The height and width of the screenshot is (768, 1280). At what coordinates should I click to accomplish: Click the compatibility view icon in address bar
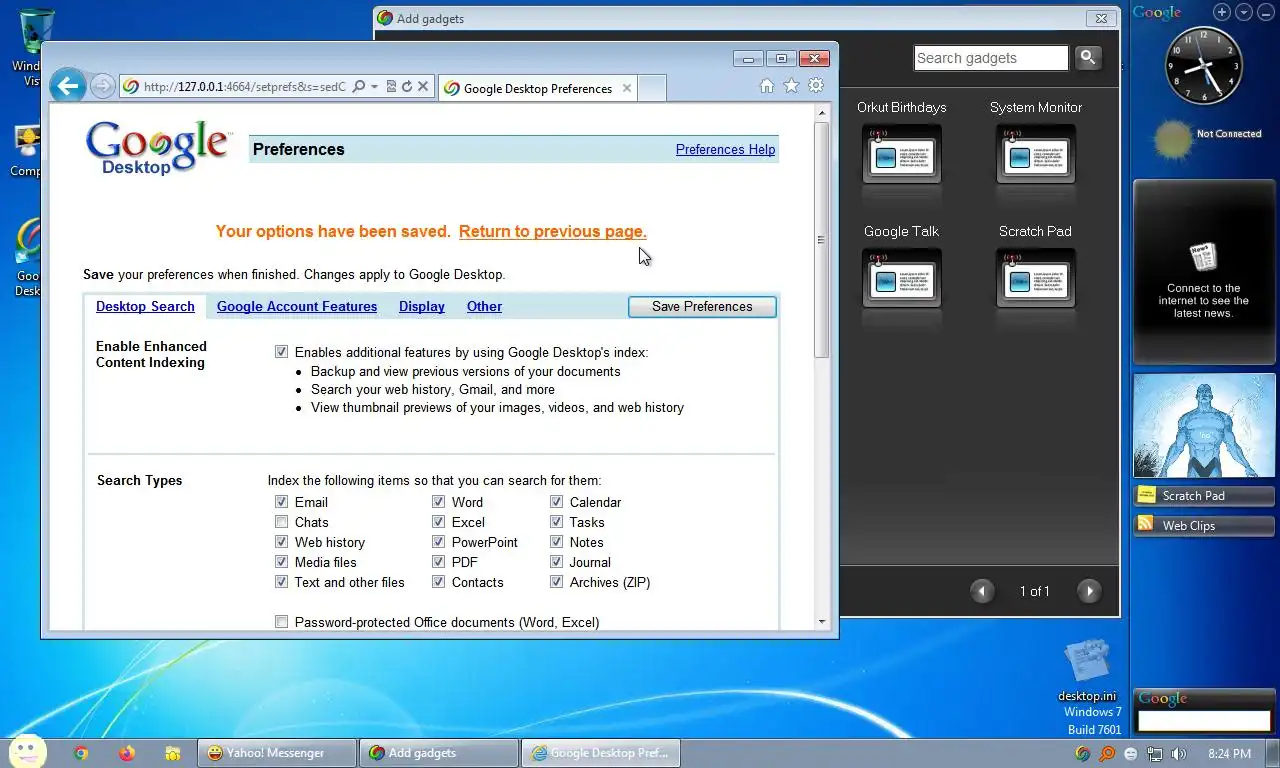click(391, 87)
